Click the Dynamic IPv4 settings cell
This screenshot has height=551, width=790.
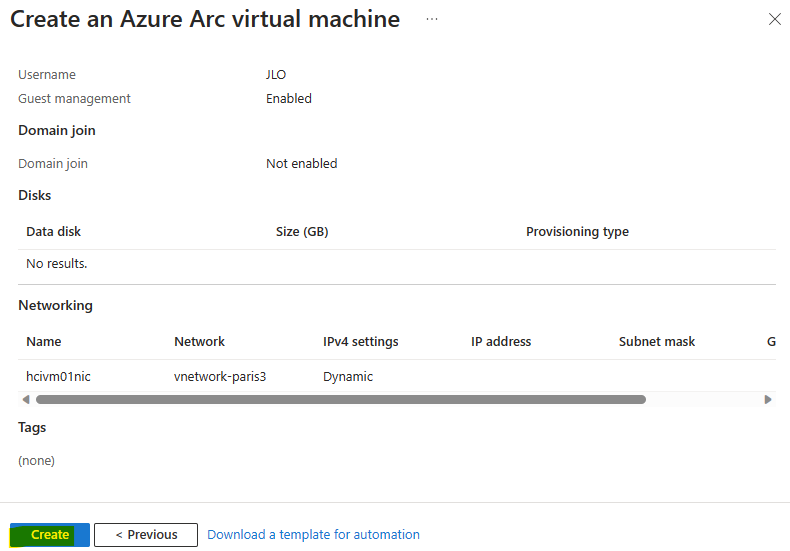[x=348, y=376]
